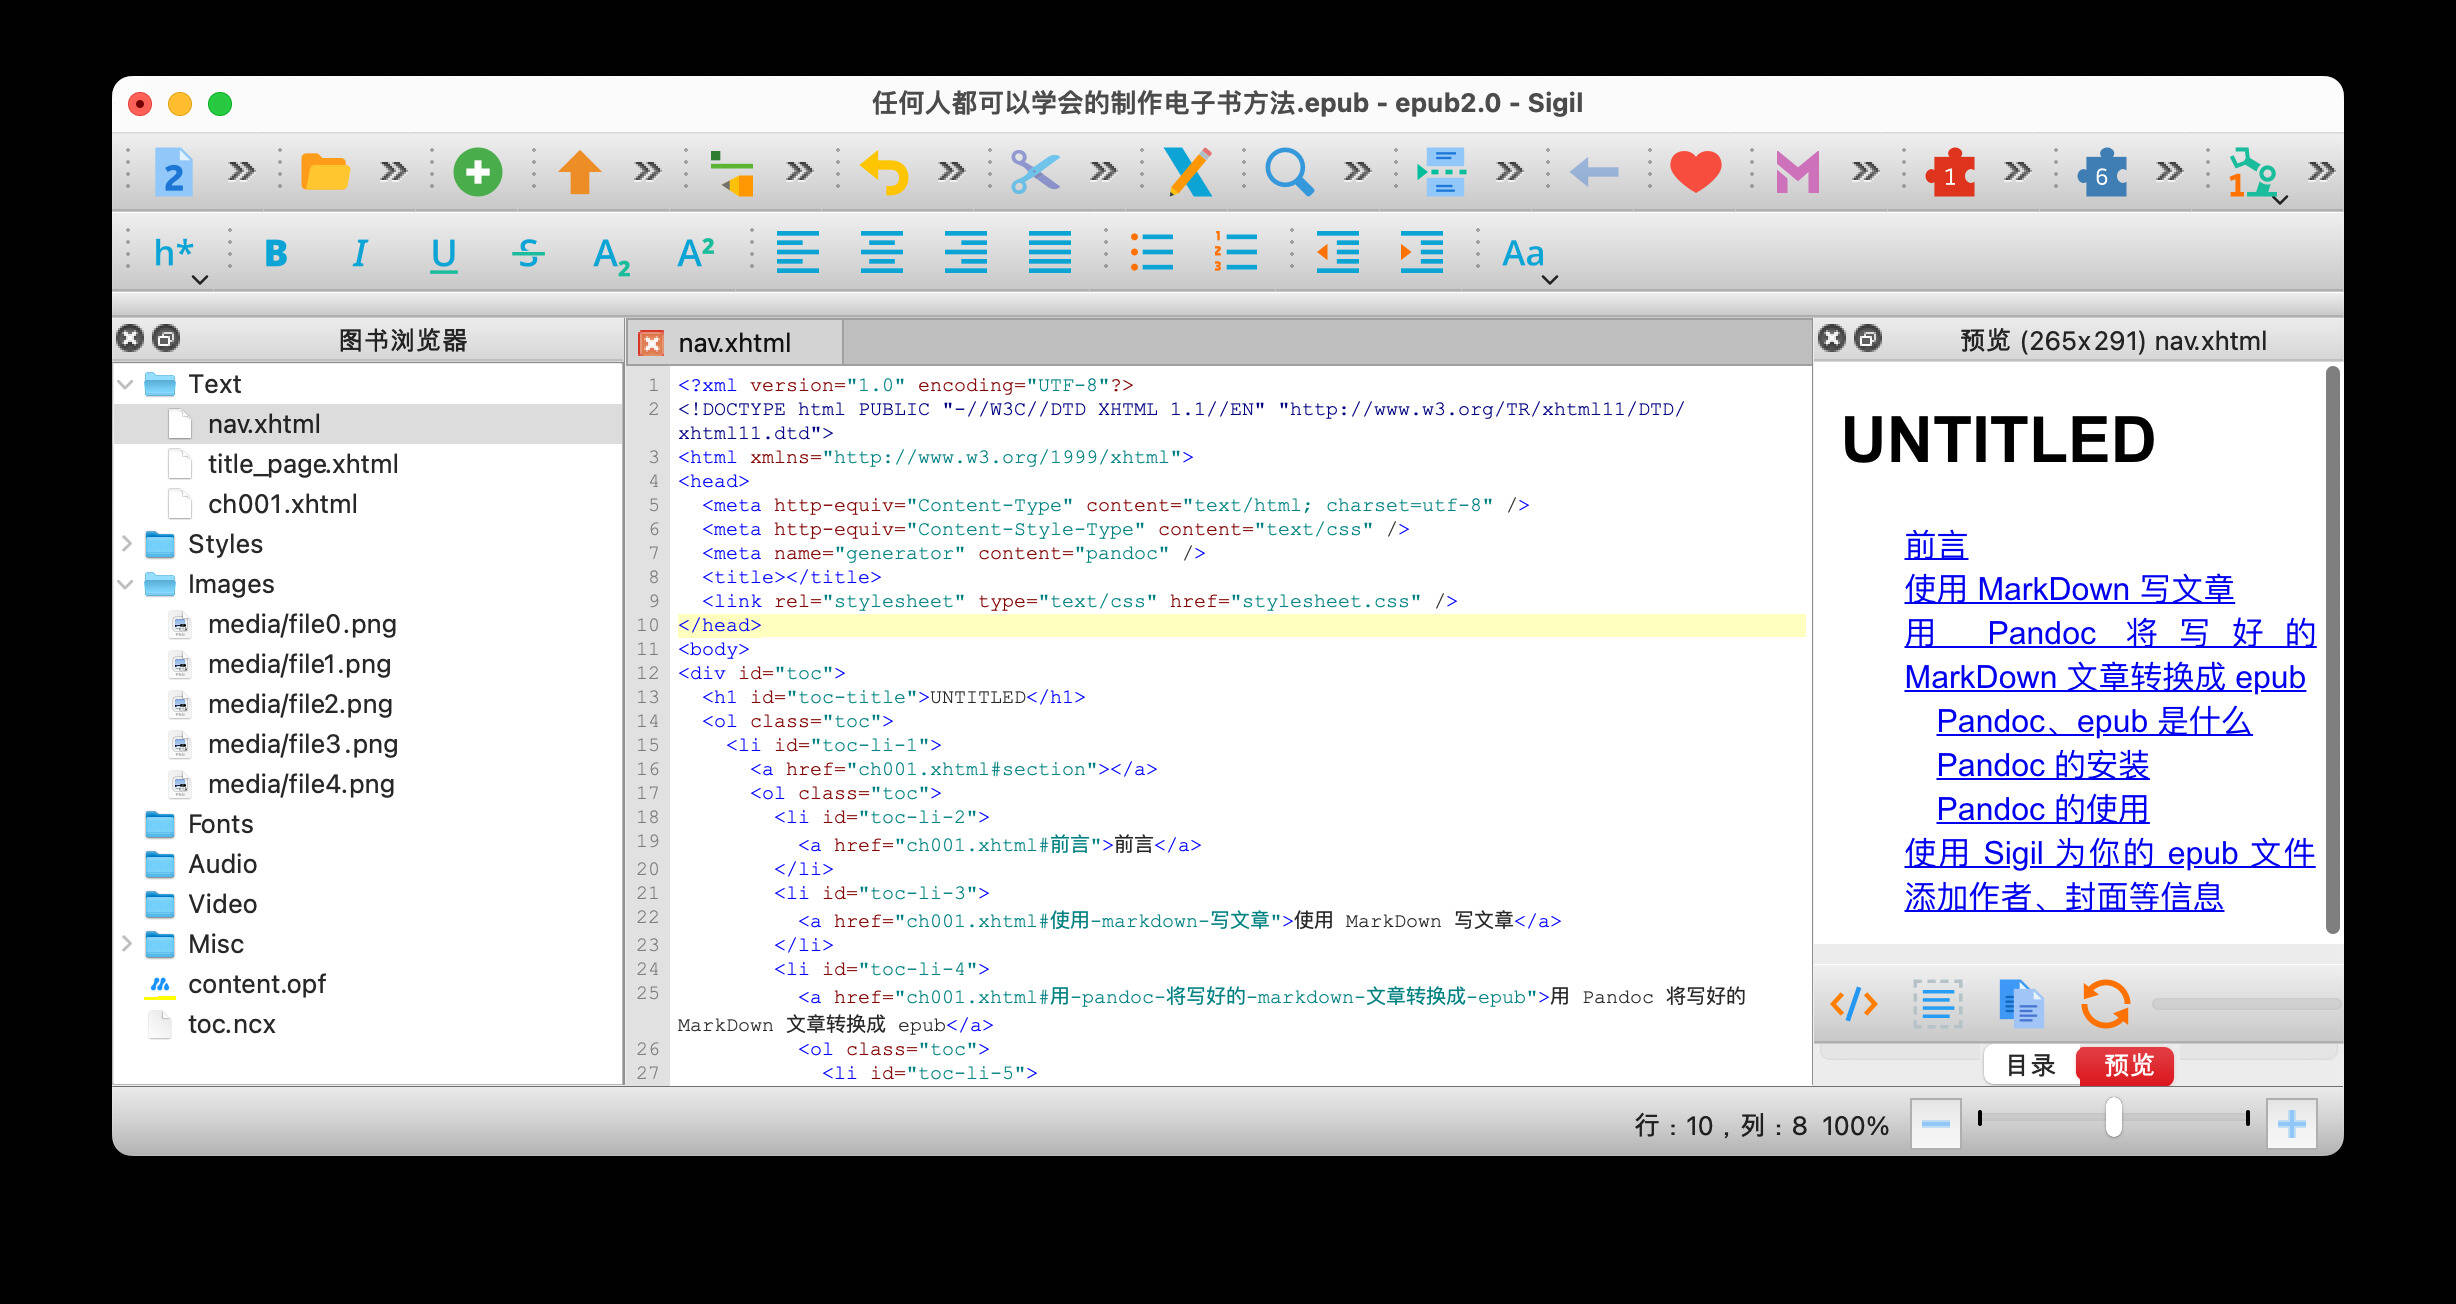Click the insert split marker toolbar icon

pyautogui.click(x=1442, y=172)
